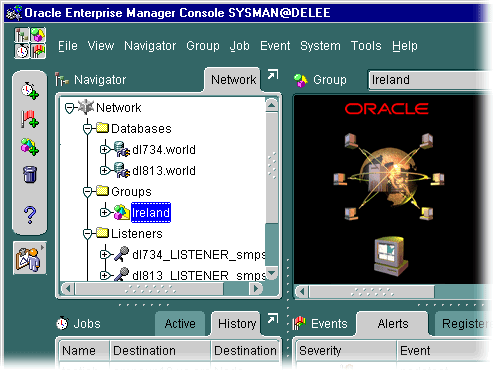
Task: Click Navigator tree scroll right arrow
Action: 256,288
